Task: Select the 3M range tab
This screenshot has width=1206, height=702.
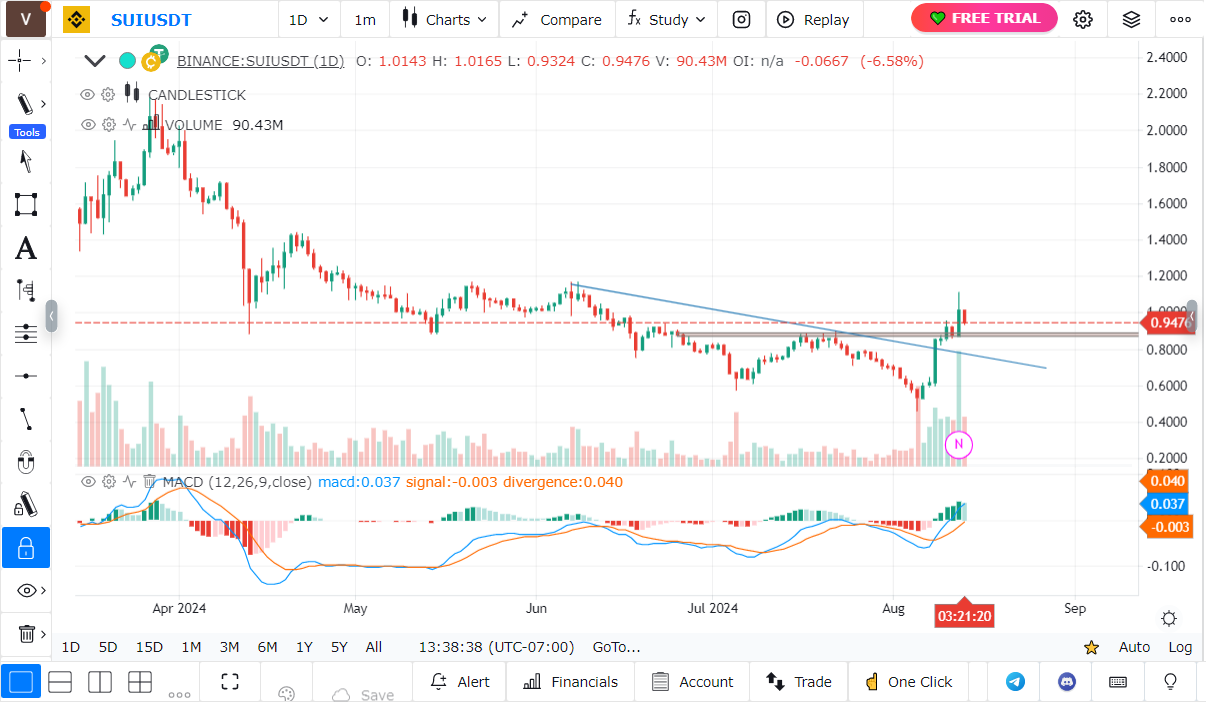Action: click(x=229, y=647)
